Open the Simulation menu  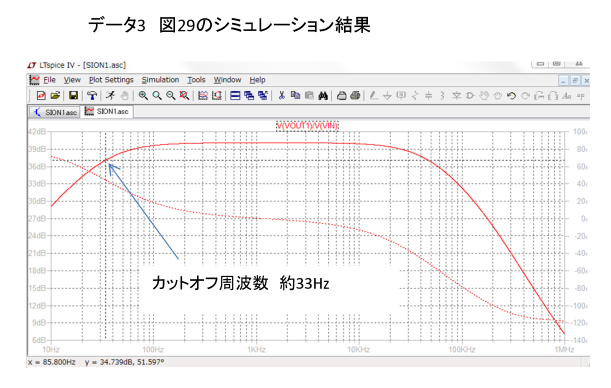click(160, 80)
